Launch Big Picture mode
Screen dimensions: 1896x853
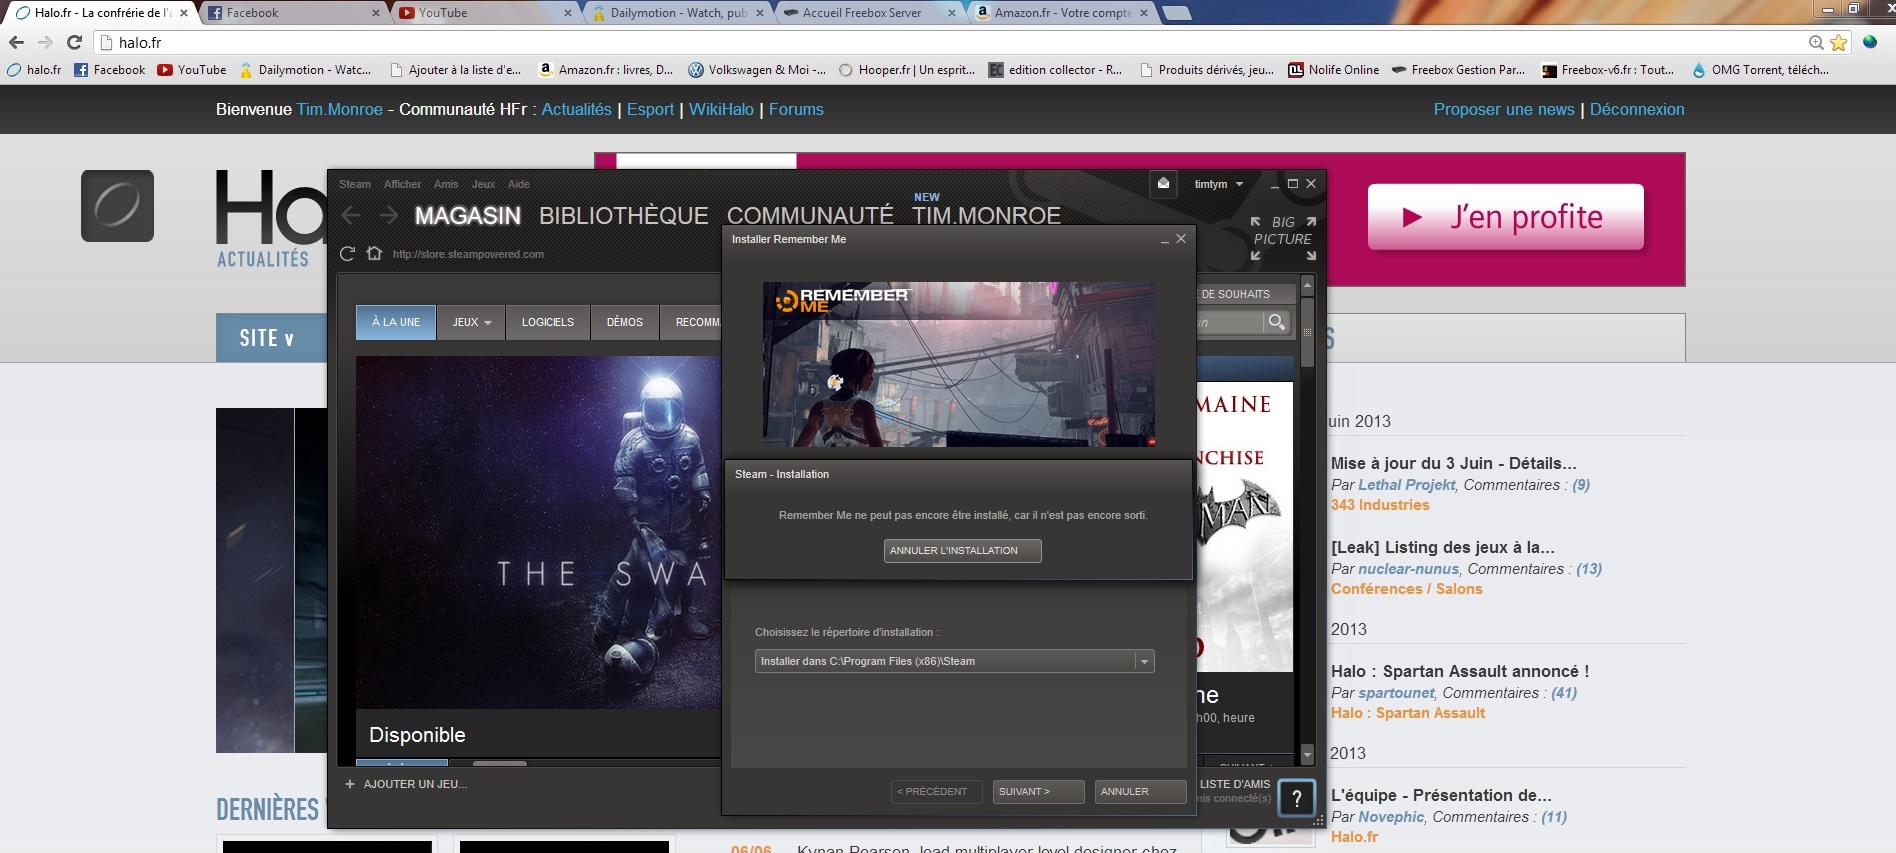point(1283,239)
